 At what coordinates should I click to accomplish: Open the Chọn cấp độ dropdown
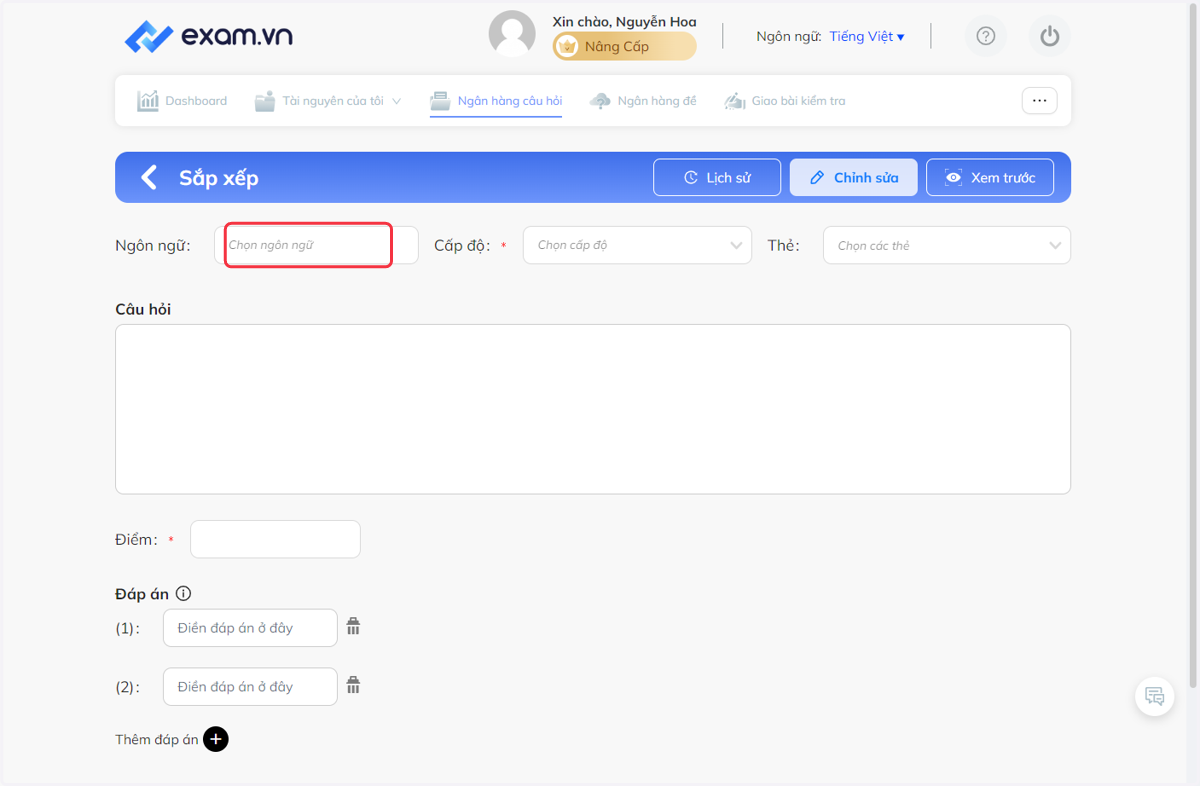[637, 245]
